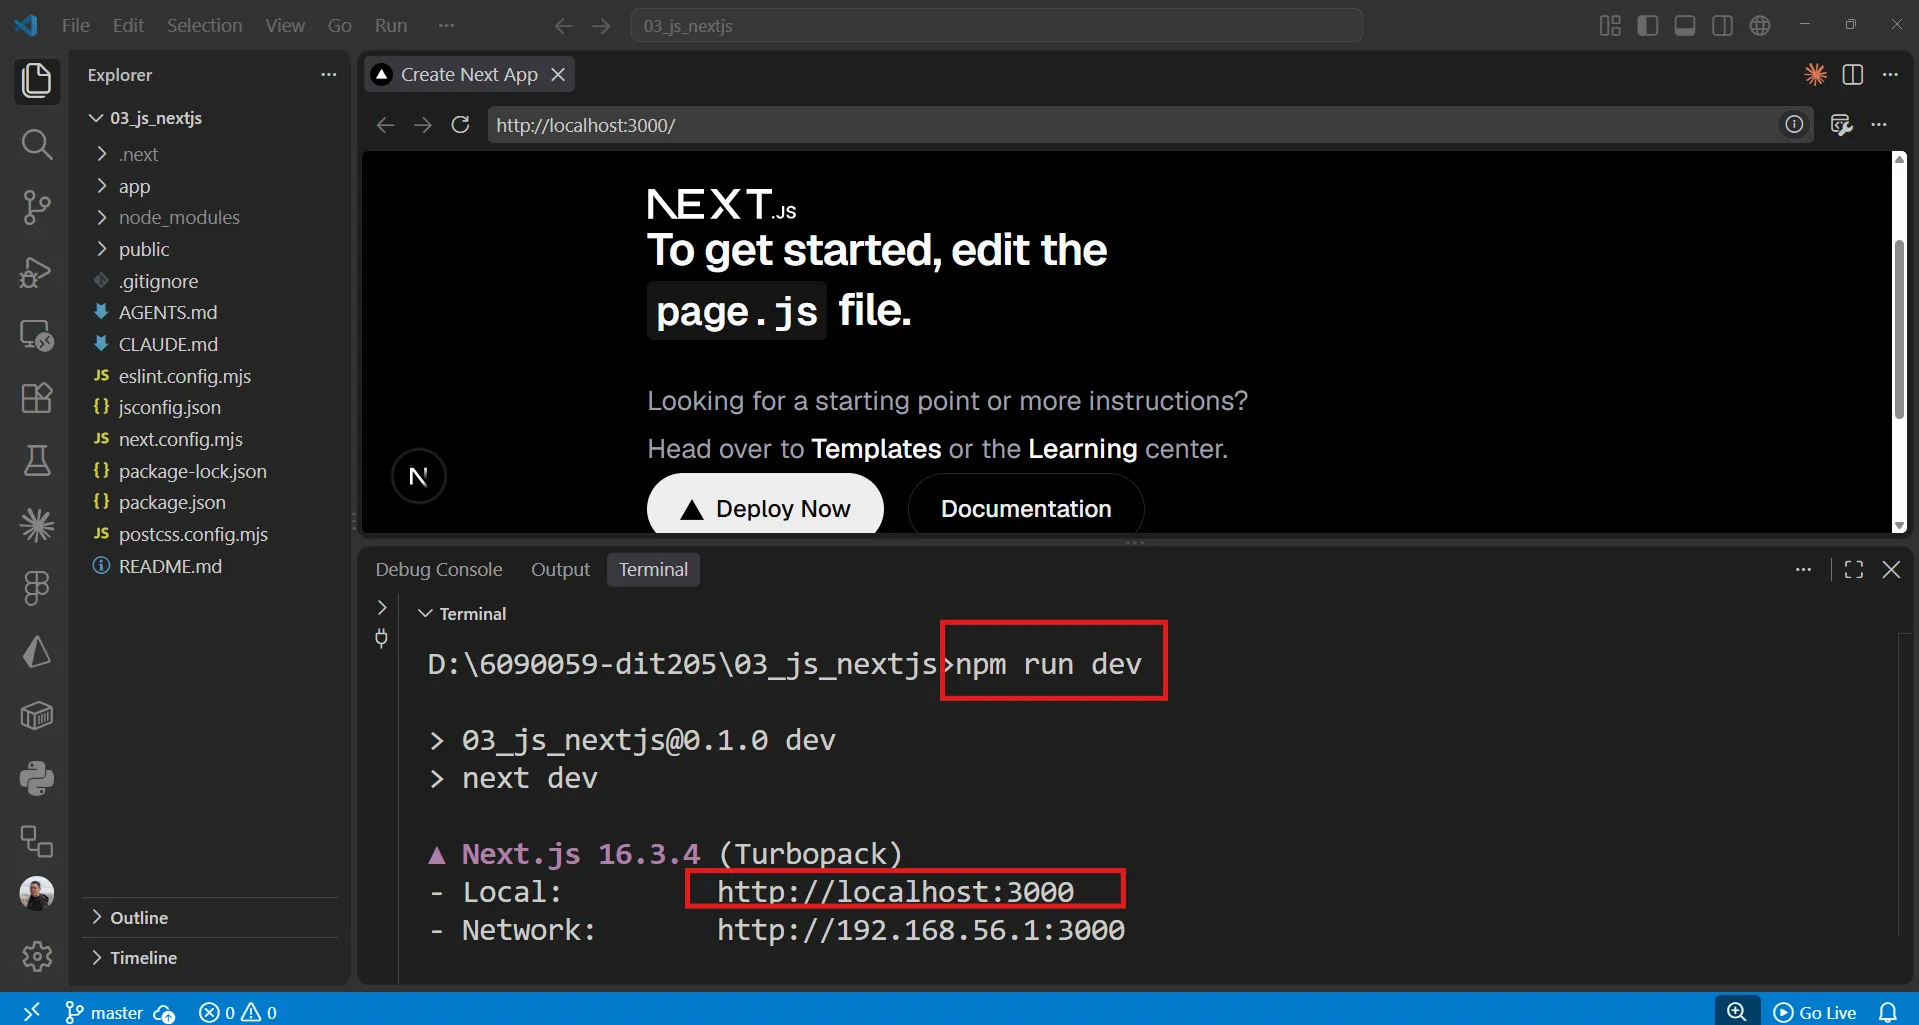
Task: Open the Manage gear icon
Action: 37,956
